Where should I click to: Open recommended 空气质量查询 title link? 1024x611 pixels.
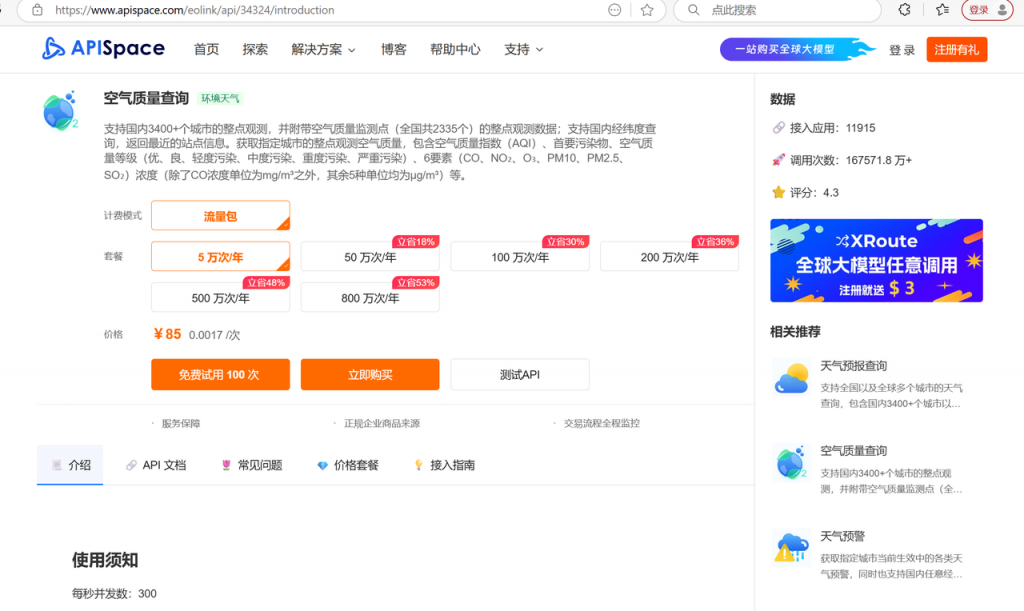[854, 450]
